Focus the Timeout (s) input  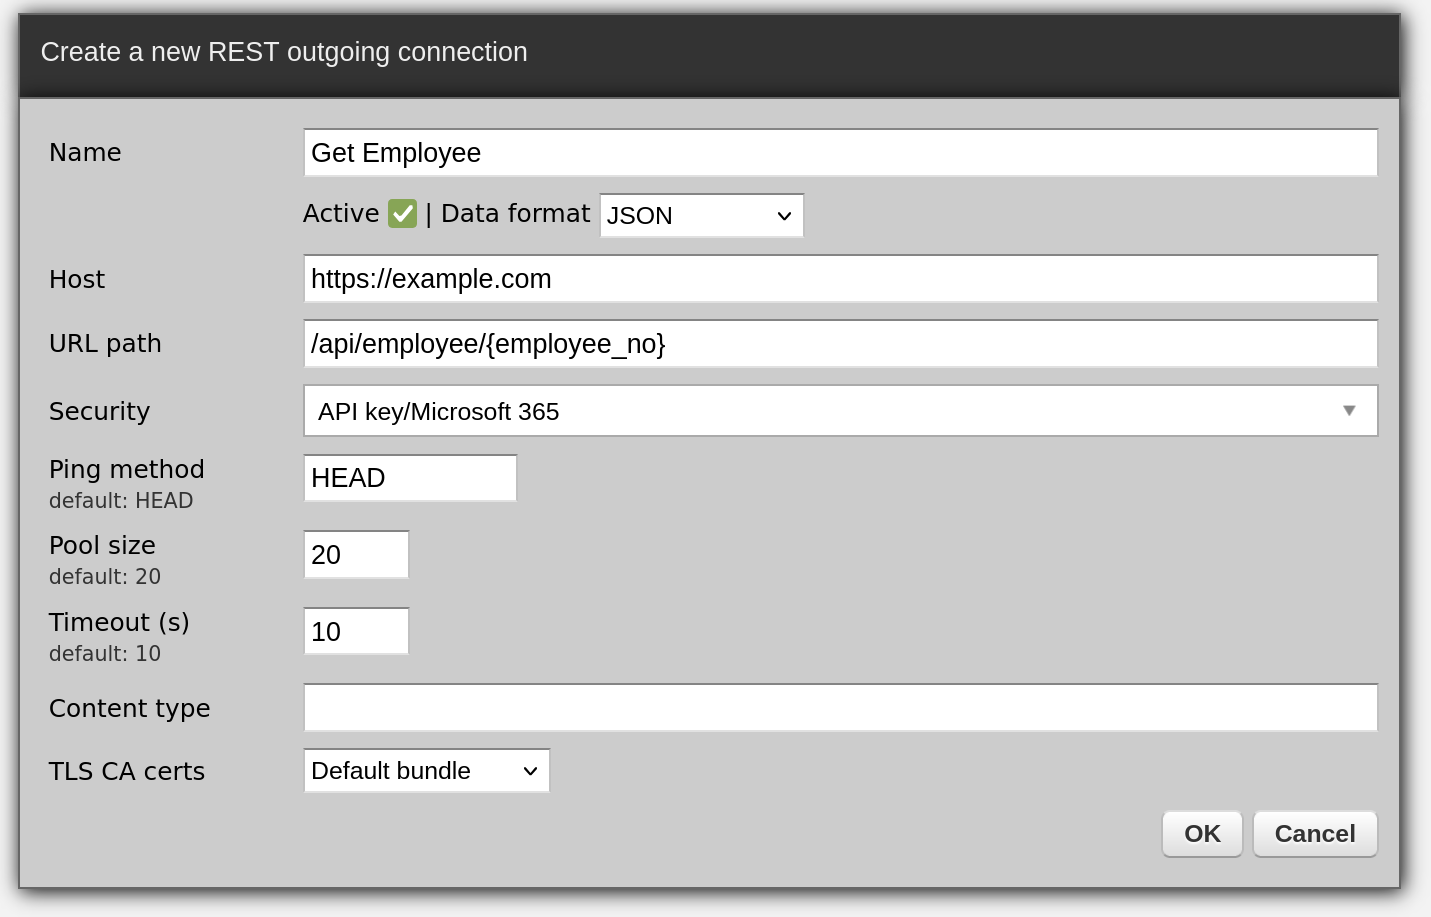point(356,632)
